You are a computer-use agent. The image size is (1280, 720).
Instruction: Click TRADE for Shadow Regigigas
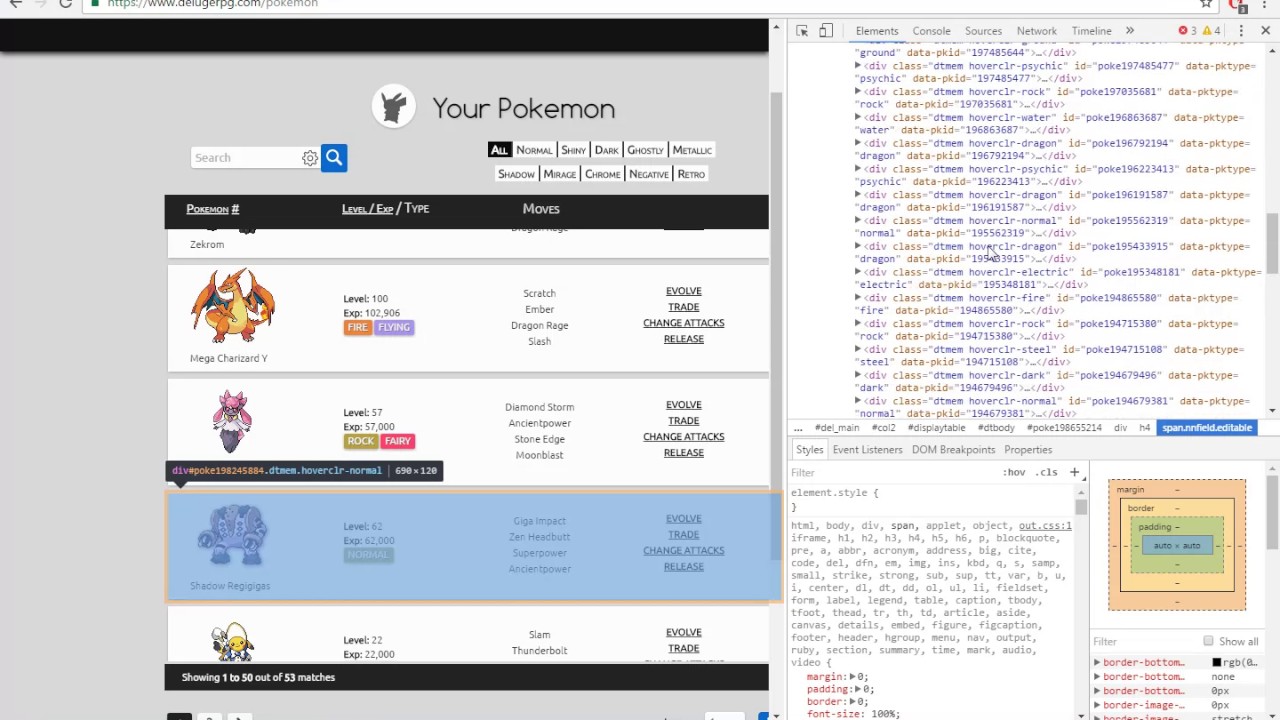tap(684, 535)
